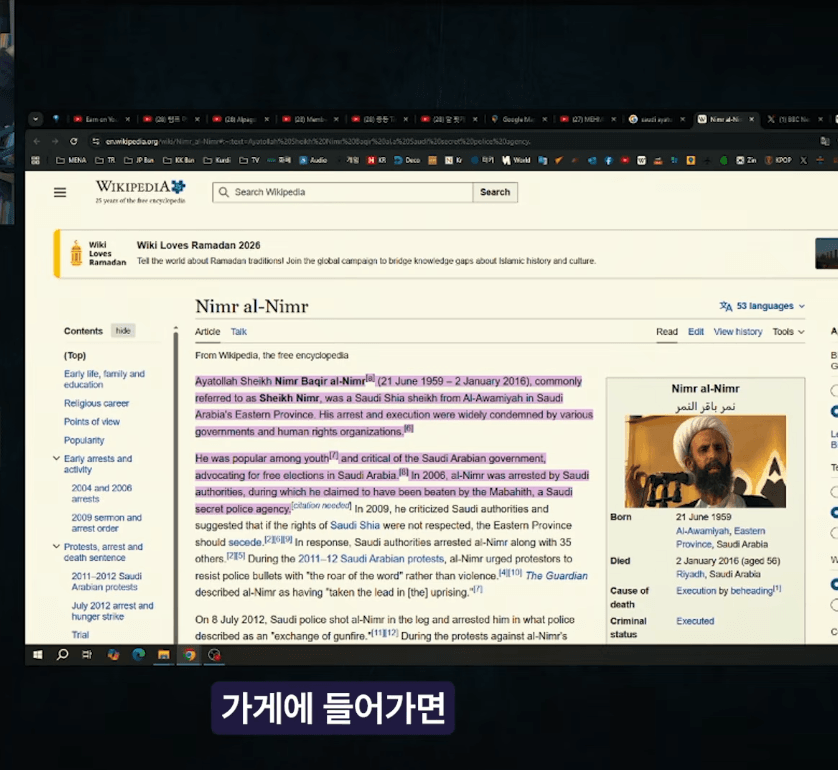Open the Wikipedia main menu hamburger icon
Viewport: 838px width, 770px height.
pyautogui.click(x=60, y=192)
